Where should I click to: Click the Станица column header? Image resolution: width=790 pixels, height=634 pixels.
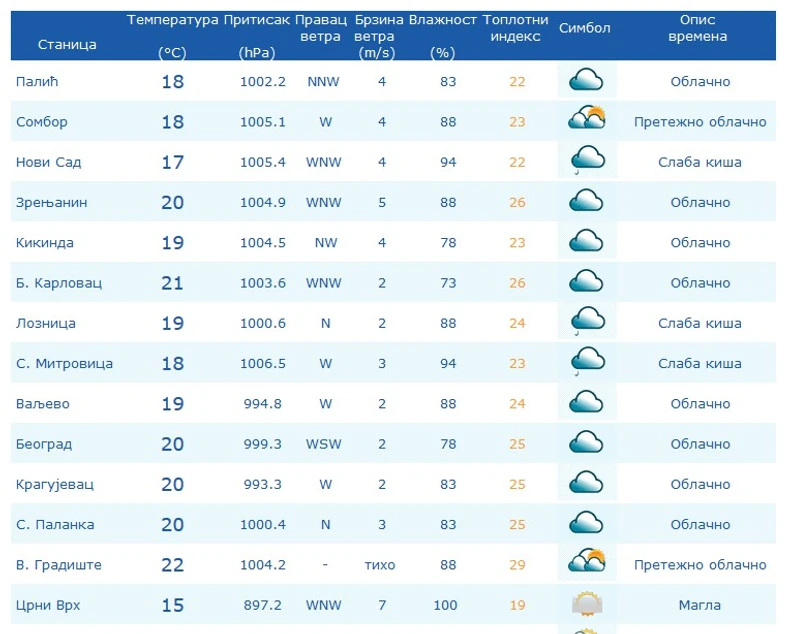67,44
